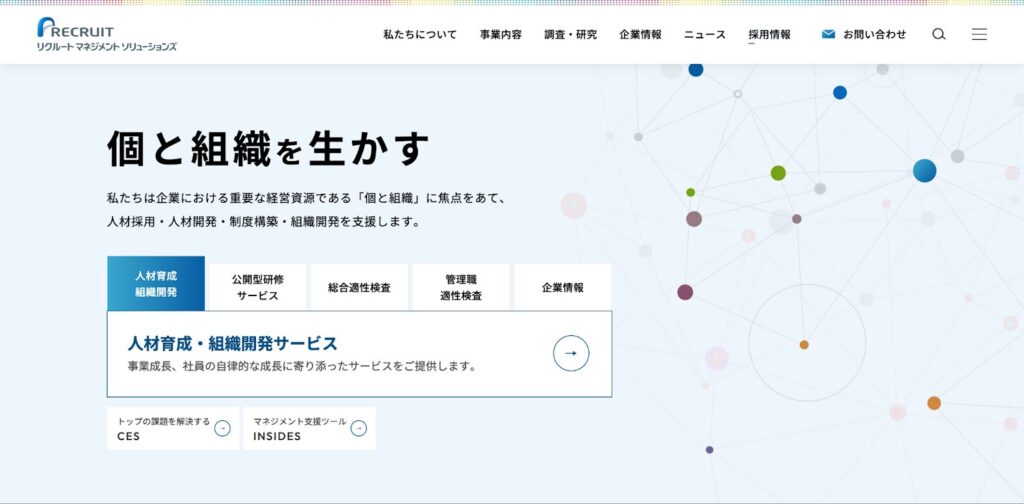Open the 人材育成・組織開発サービス heading link
The image size is (1024, 504).
coord(233,343)
